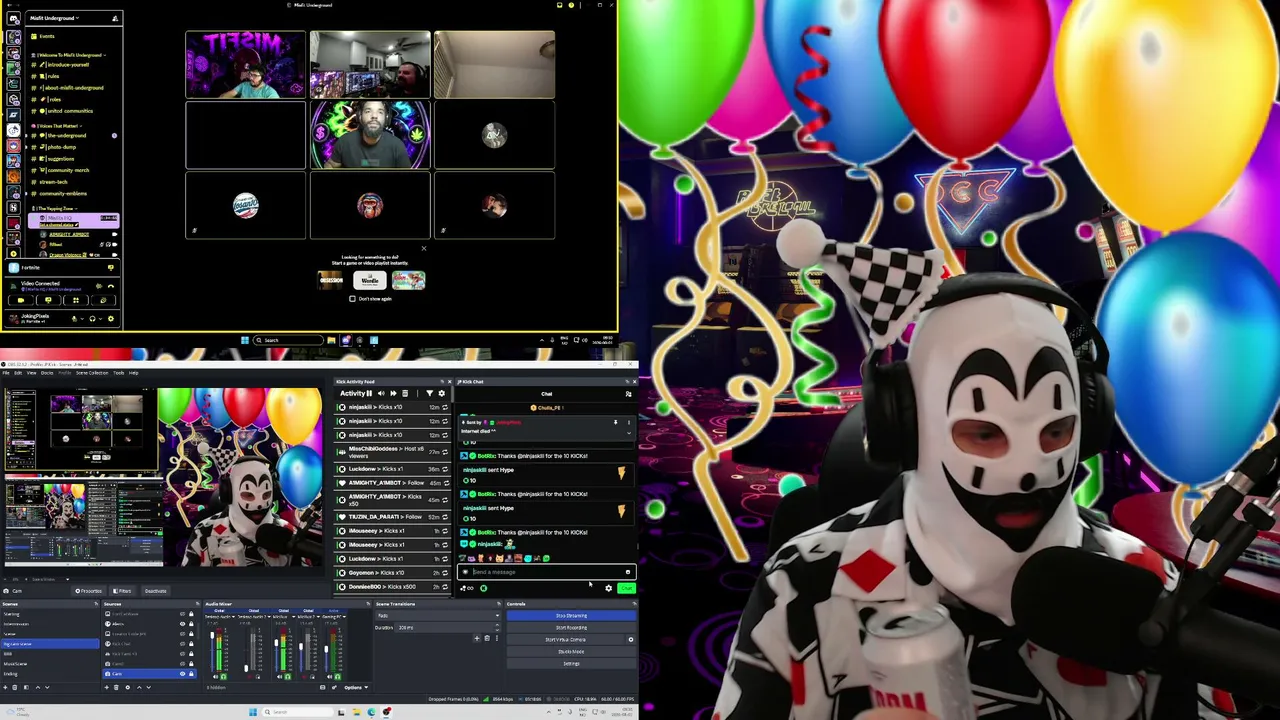Mute Activity Feed alert sounds
Screen dimensions: 1280x720
[381, 393]
